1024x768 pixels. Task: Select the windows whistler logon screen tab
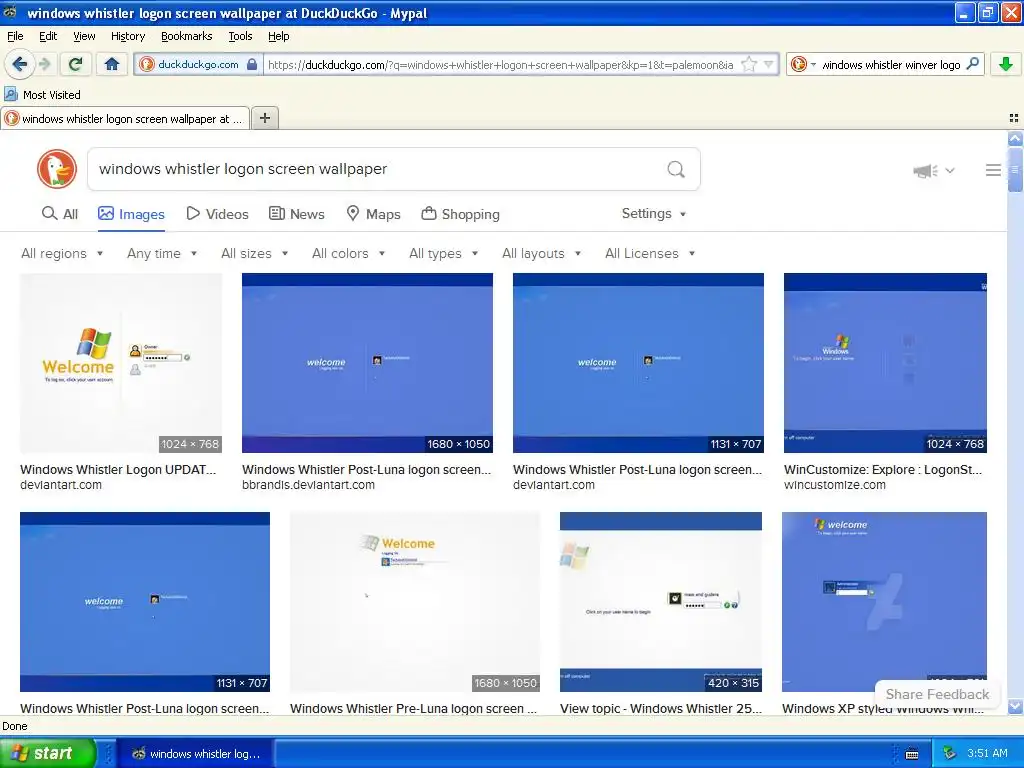pyautogui.click(x=125, y=119)
